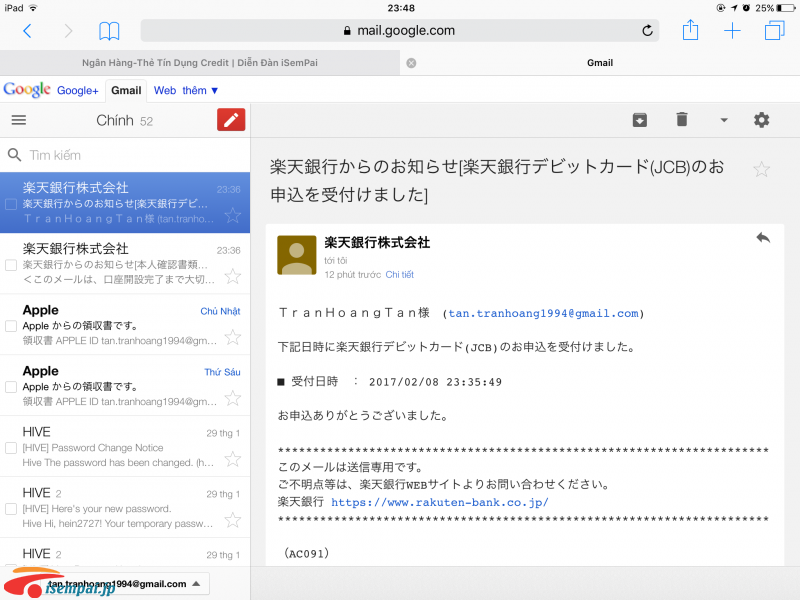Open the account switcher arrow by the Gmail address
This screenshot has height=600, width=800.
[196, 584]
